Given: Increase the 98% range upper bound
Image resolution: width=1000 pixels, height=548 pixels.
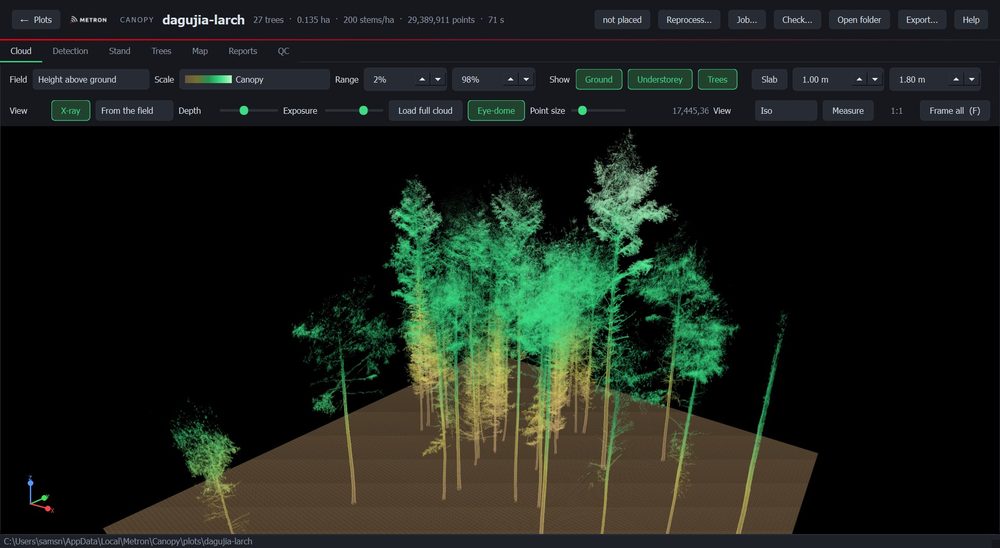Looking at the screenshot, I should [x=510, y=80].
